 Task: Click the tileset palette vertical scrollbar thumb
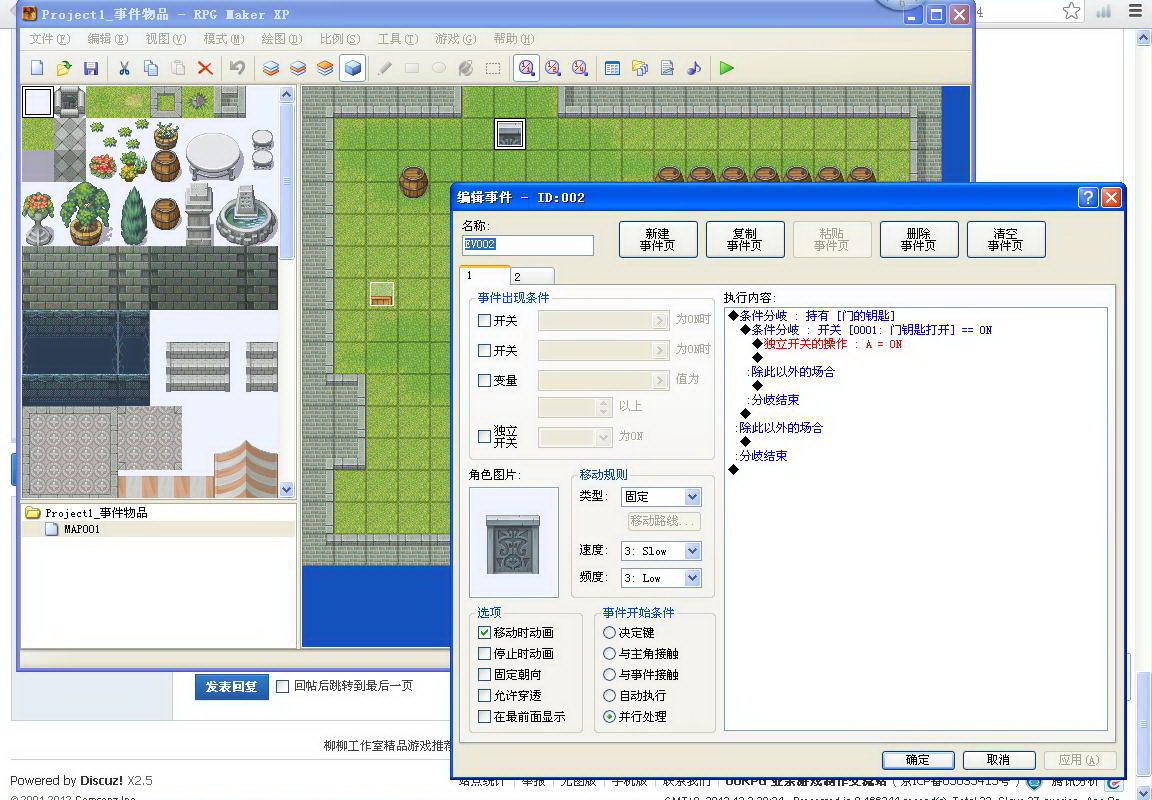click(x=287, y=181)
